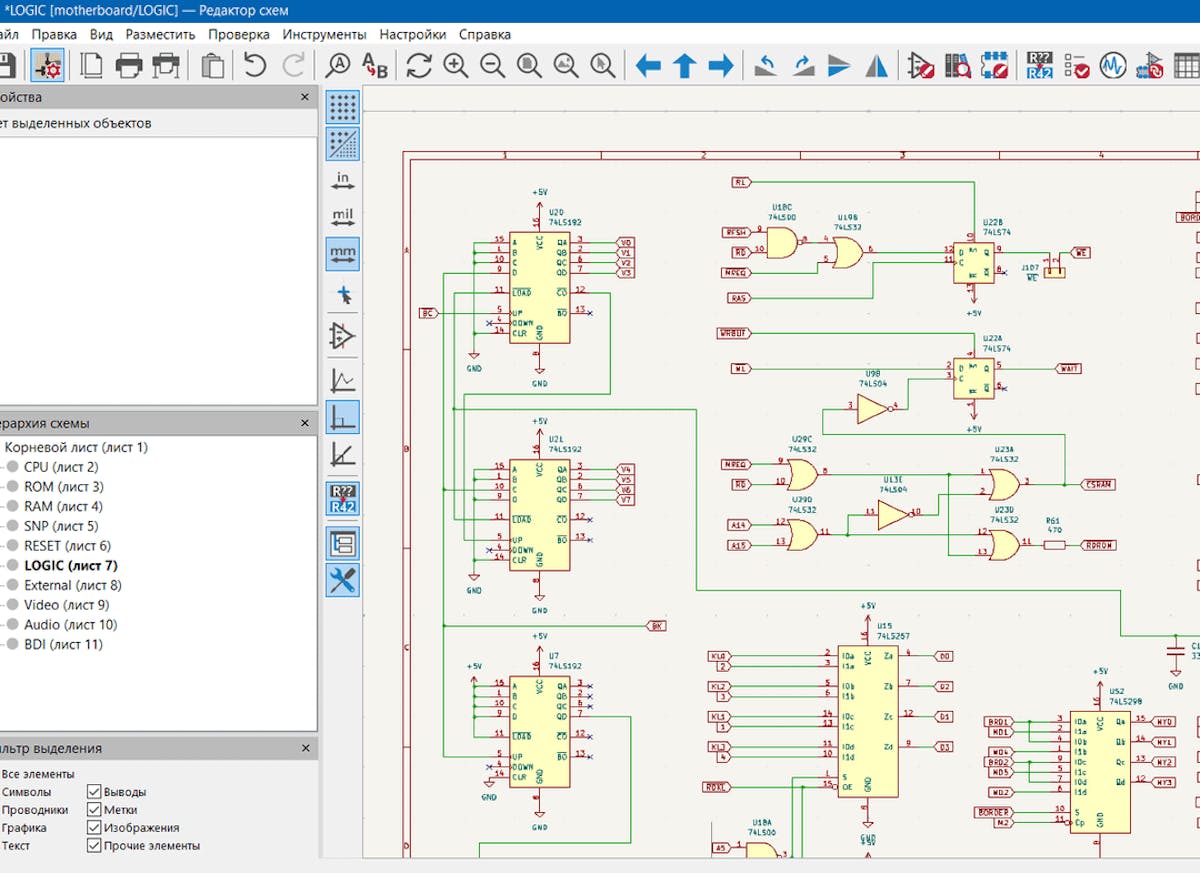1200x873 pixels.
Task: Open the Symbol Editor icon
Action: pos(921,66)
